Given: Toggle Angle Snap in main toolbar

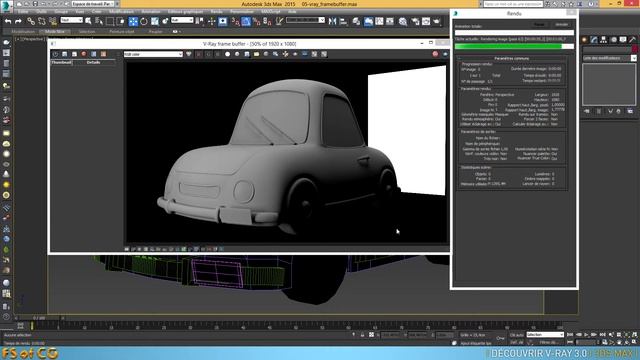Looking at the screenshot, I should pyautogui.click(x=246, y=21).
